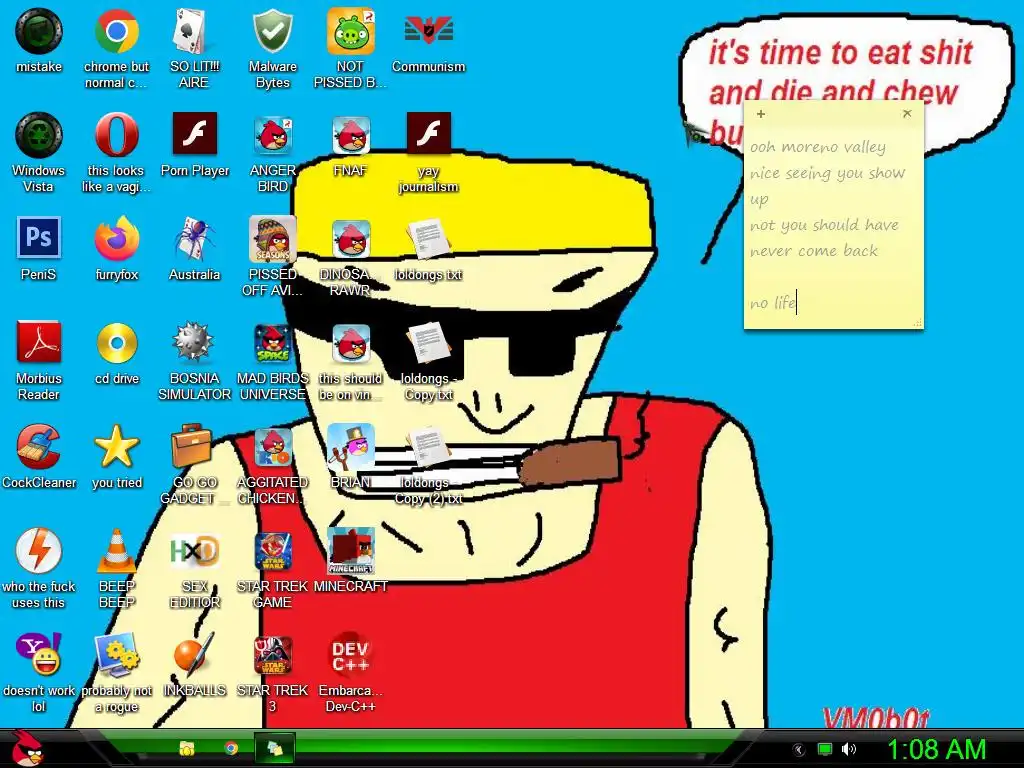Screen dimensions: 1024x768
Task: Open 'MAD BIRDS UNIVERSE' Space icon
Action: click(272, 343)
